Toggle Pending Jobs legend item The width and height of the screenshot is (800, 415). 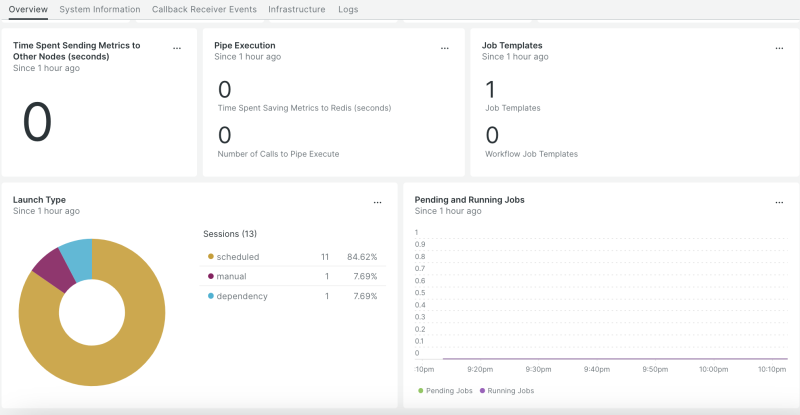tap(447, 390)
